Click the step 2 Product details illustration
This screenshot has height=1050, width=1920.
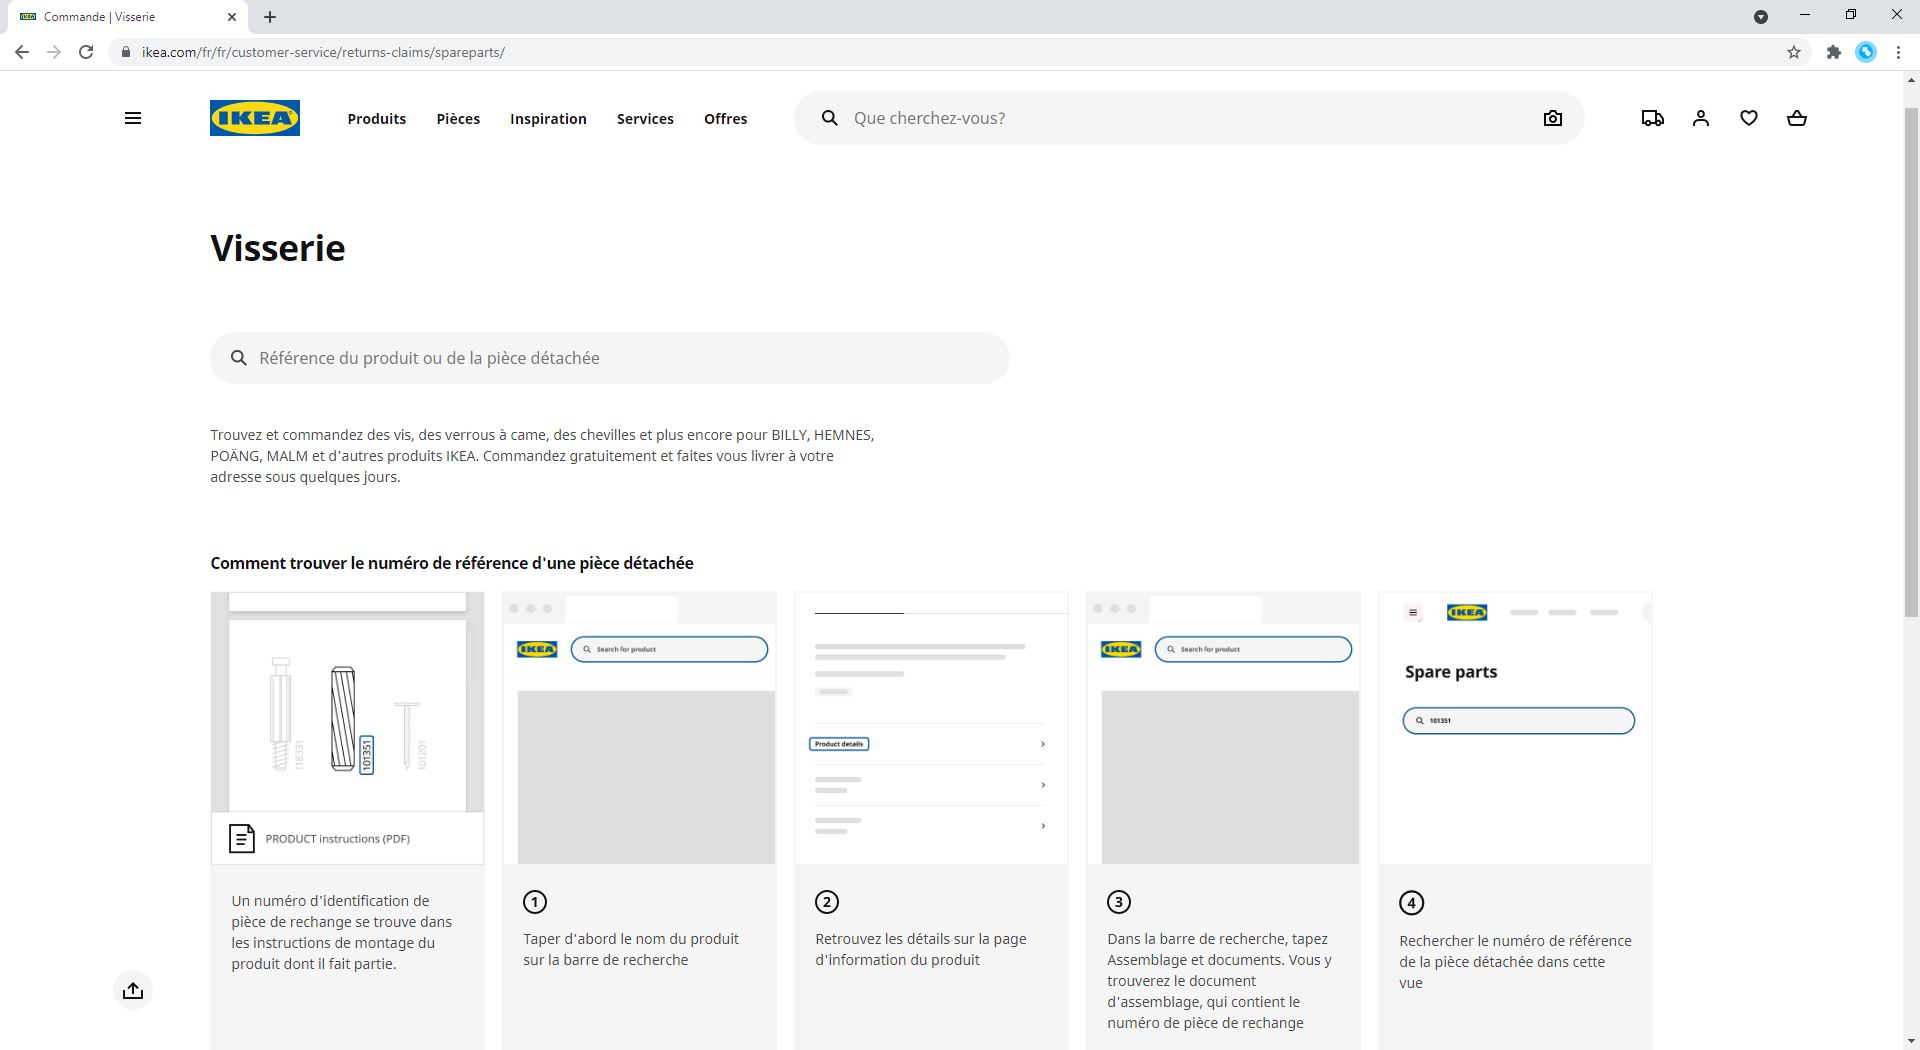(x=931, y=728)
